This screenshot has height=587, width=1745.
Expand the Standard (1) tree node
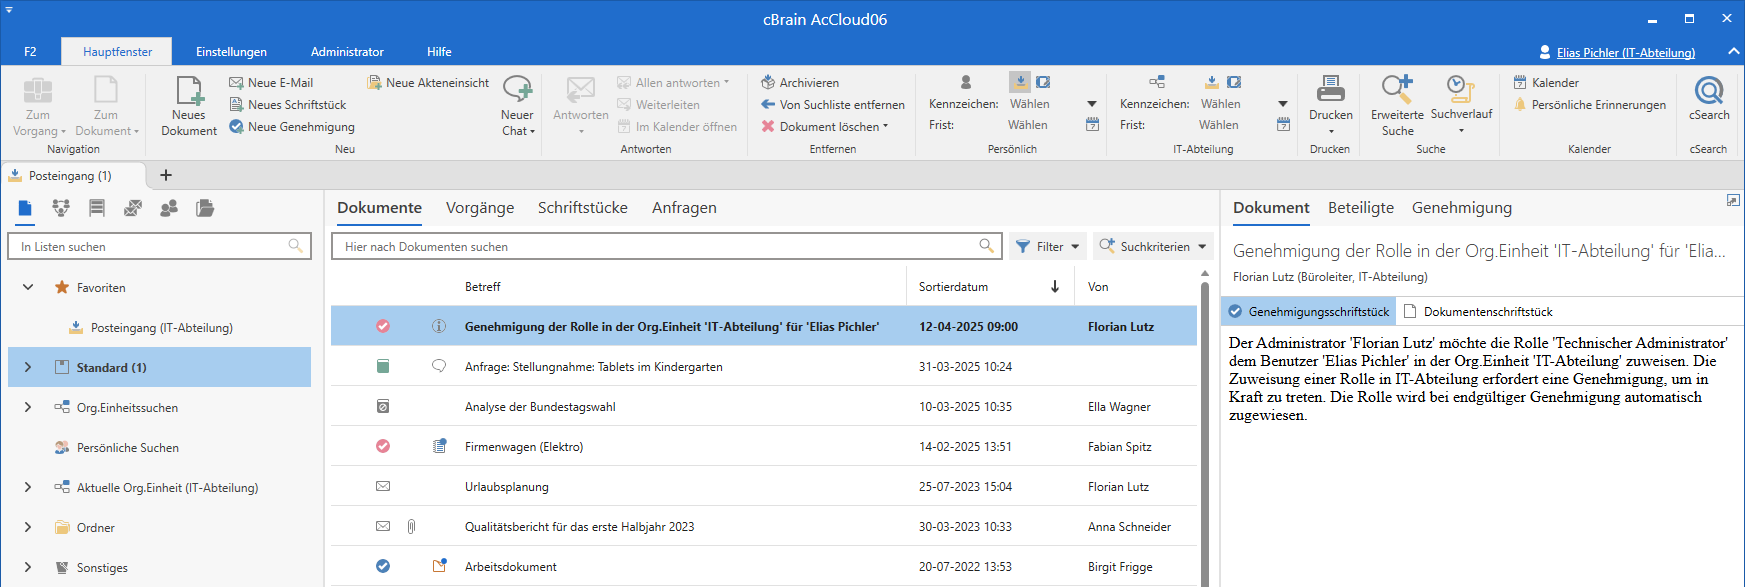point(28,367)
